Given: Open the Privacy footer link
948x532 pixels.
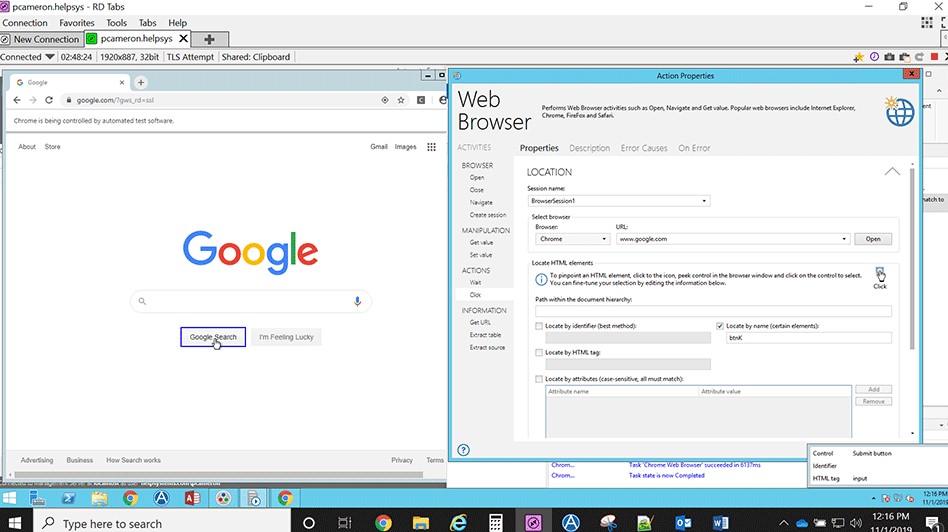Looking at the screenshot, I should [x=402, y=460].
